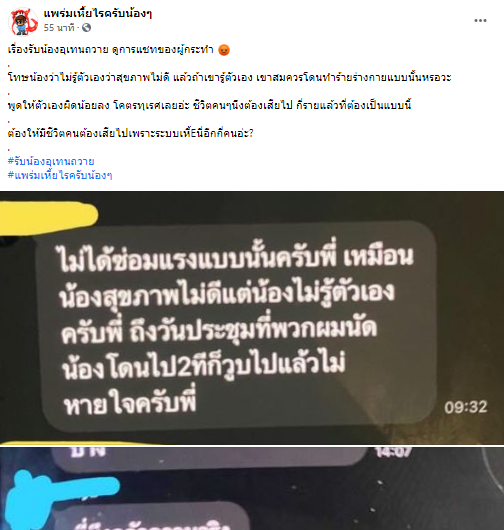Open the three-dot post options menu
Viewport: 504px width, 530px height.
pyautogui.click(x=480, y=21)
